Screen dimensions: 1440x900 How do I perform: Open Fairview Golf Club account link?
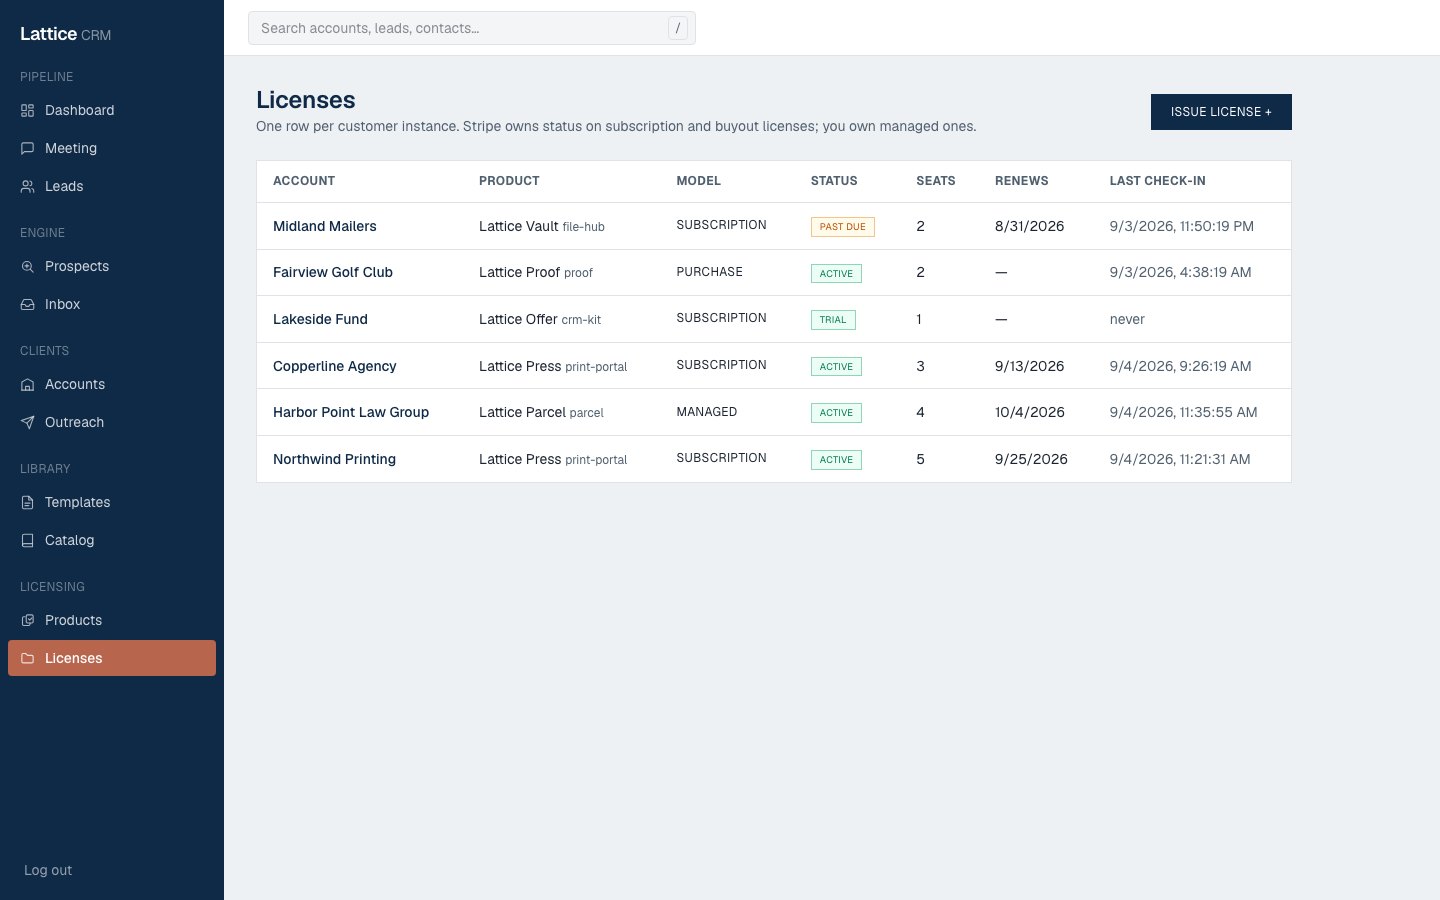coord(333,272)
